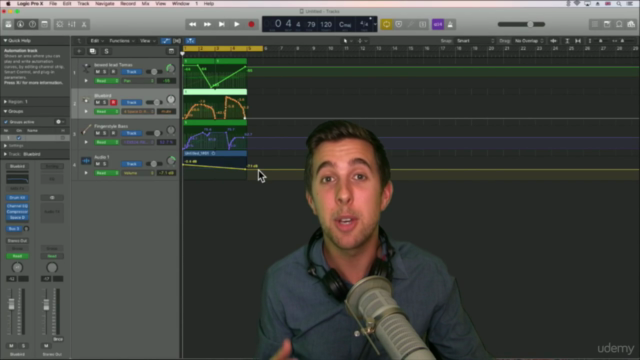The image size is (640, 360).
Task: Open the Record menu
Action: 128,4
